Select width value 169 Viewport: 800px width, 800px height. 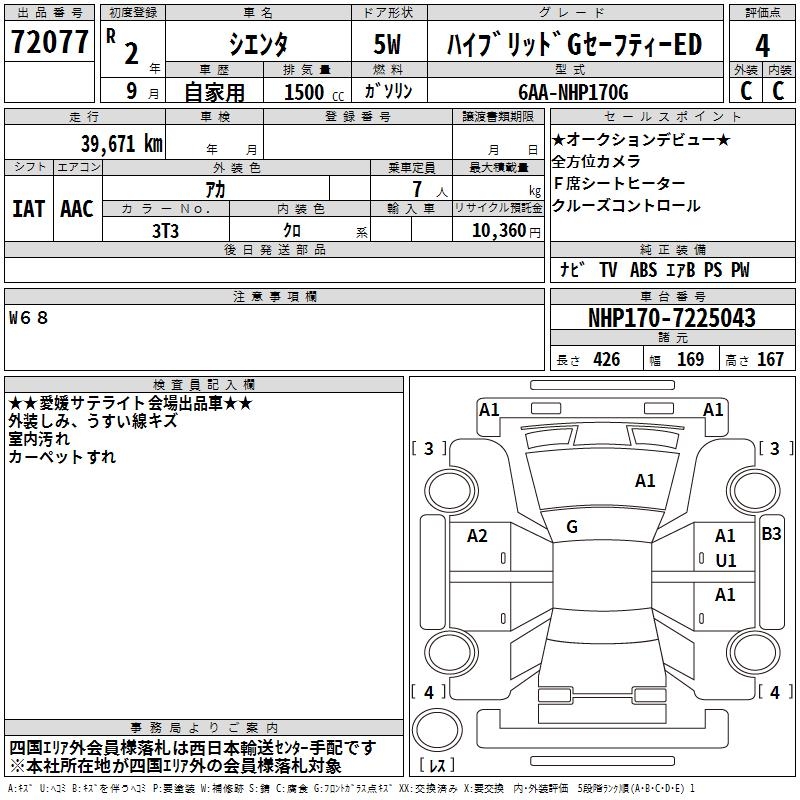(x=690, y=360)
